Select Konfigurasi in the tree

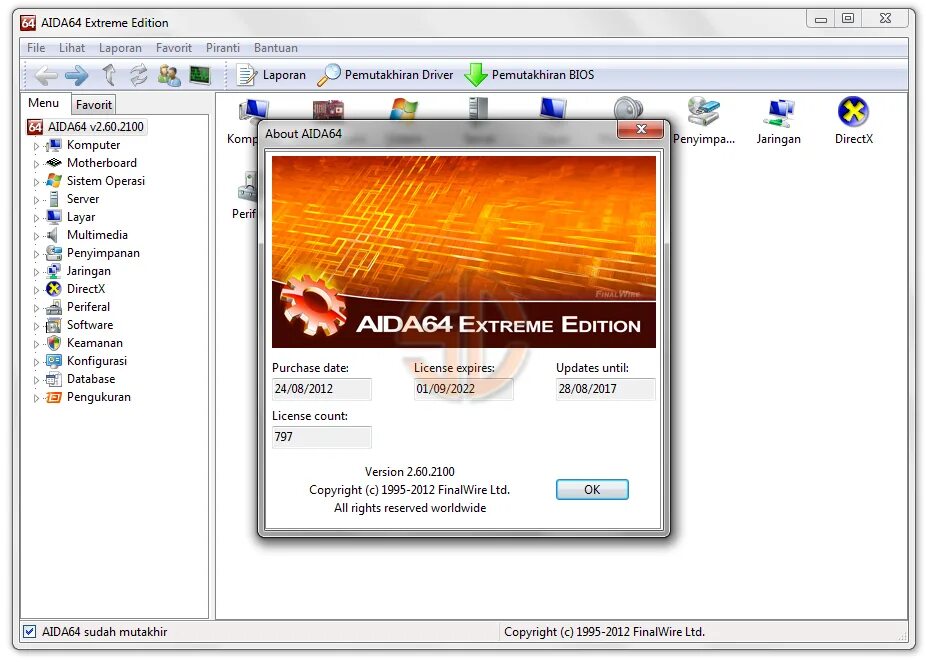(97, 361)
